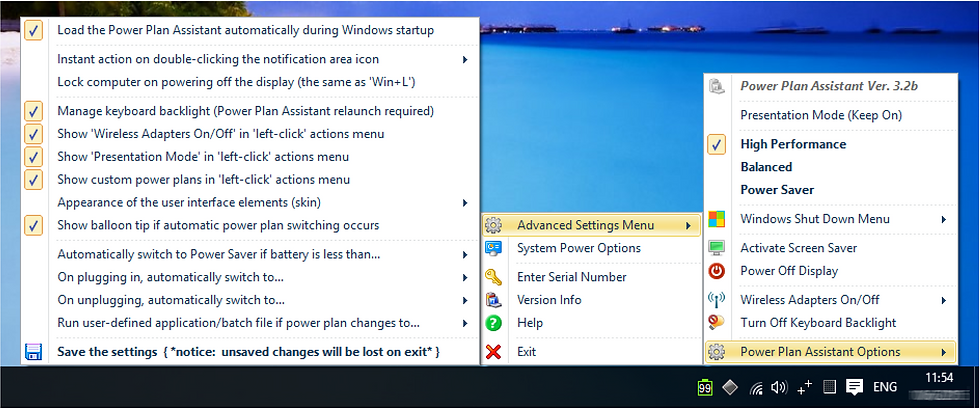This screenshot has width=980, height=409.
Task: Switch to the Power Saver plan
Action: click(777, 190)
